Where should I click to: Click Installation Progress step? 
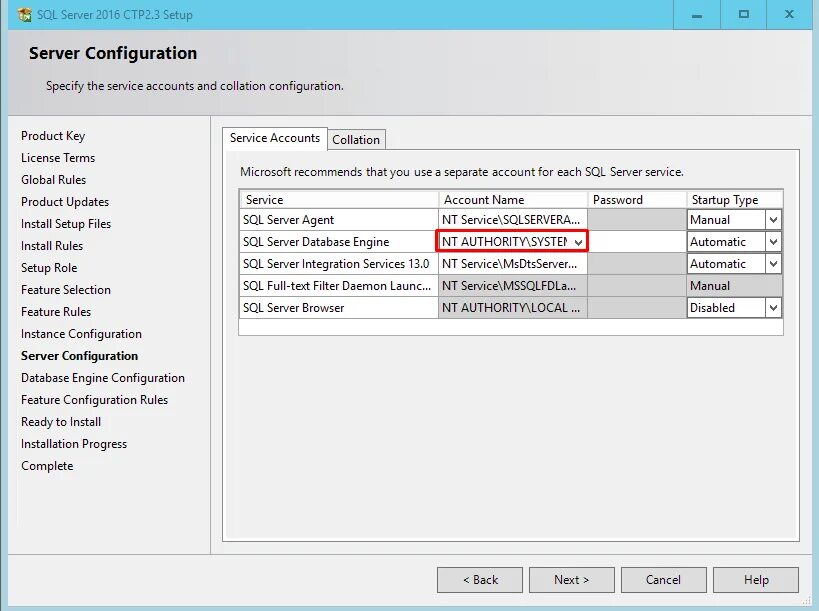pyautogui.click(x=74, y=443)
